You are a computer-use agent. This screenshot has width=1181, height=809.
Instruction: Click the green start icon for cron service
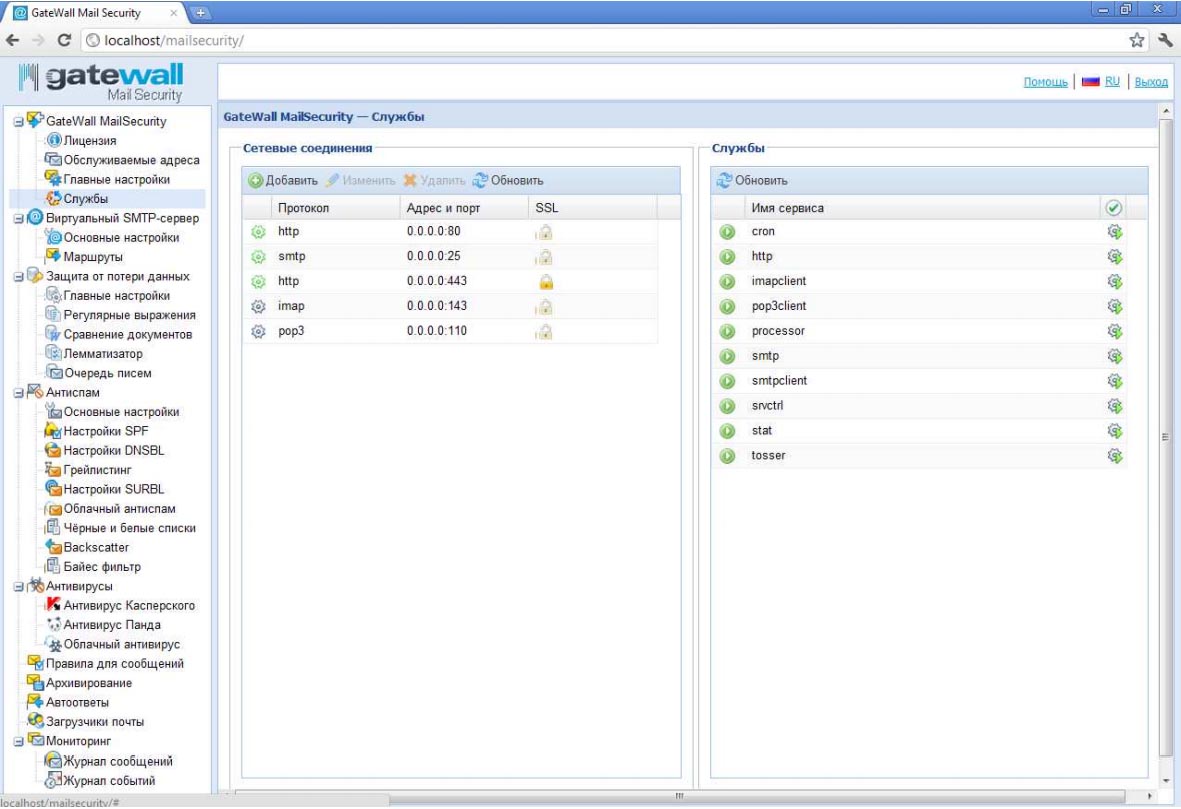pos(727,232)
